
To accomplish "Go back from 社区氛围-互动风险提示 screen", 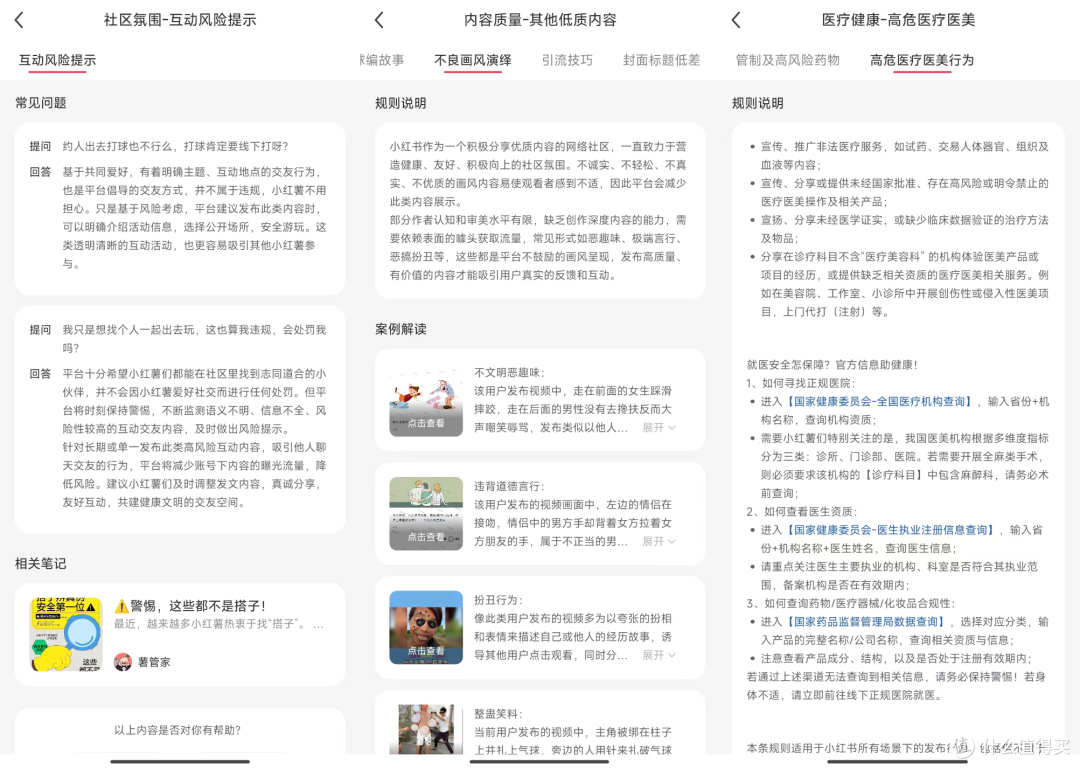I will pos(19,20).
